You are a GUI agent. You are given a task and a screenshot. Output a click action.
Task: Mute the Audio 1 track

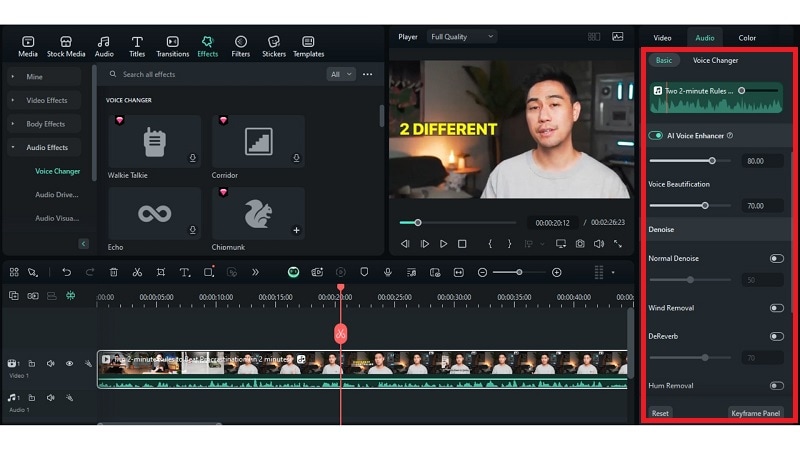[x=51, y=398]
